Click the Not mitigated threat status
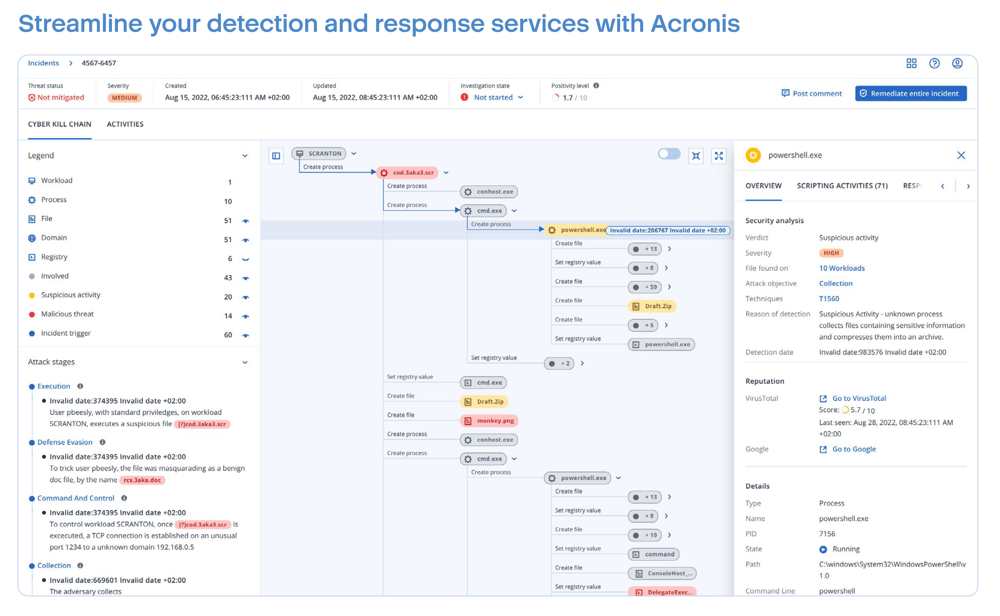This screenshot has width=1000, height=616. (x=56, y=98)
